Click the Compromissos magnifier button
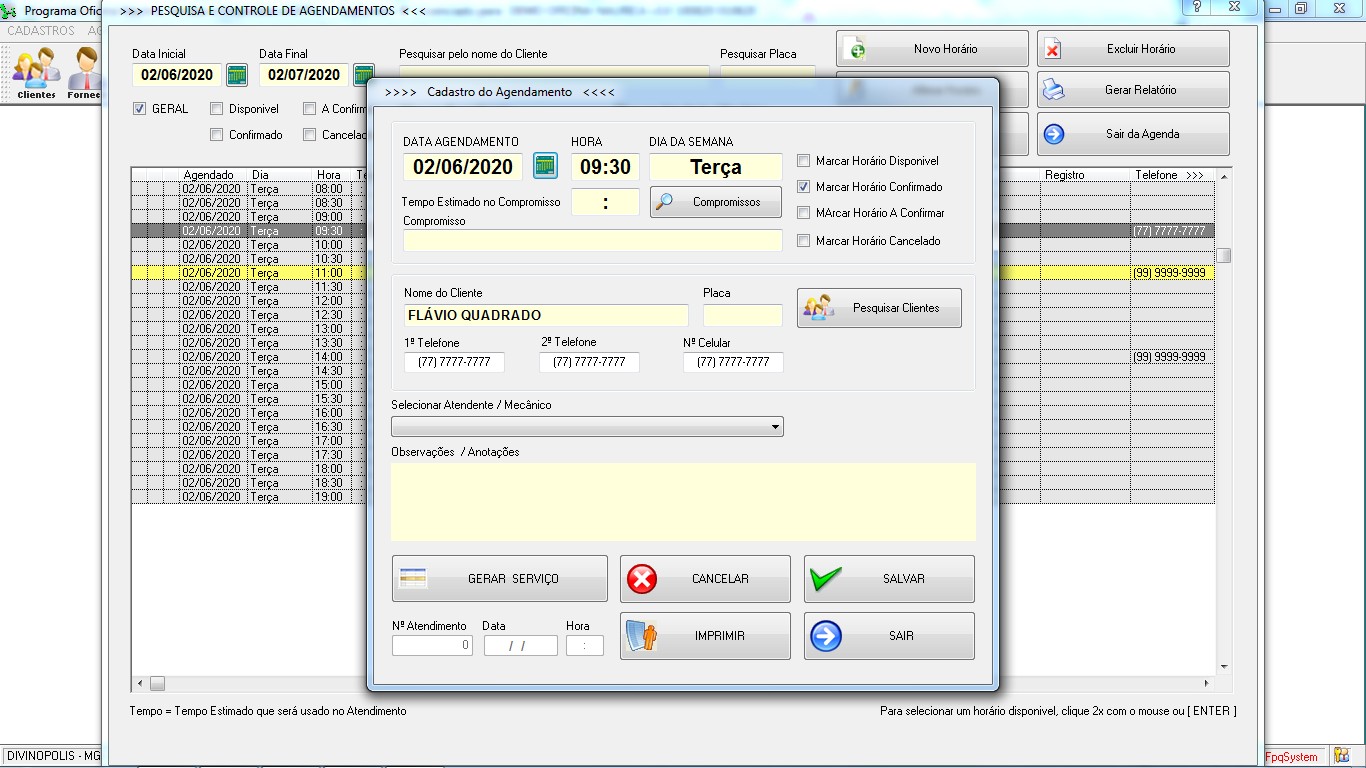The width and height of the screenshot is (1366, 768). click(x=716, y=202)
